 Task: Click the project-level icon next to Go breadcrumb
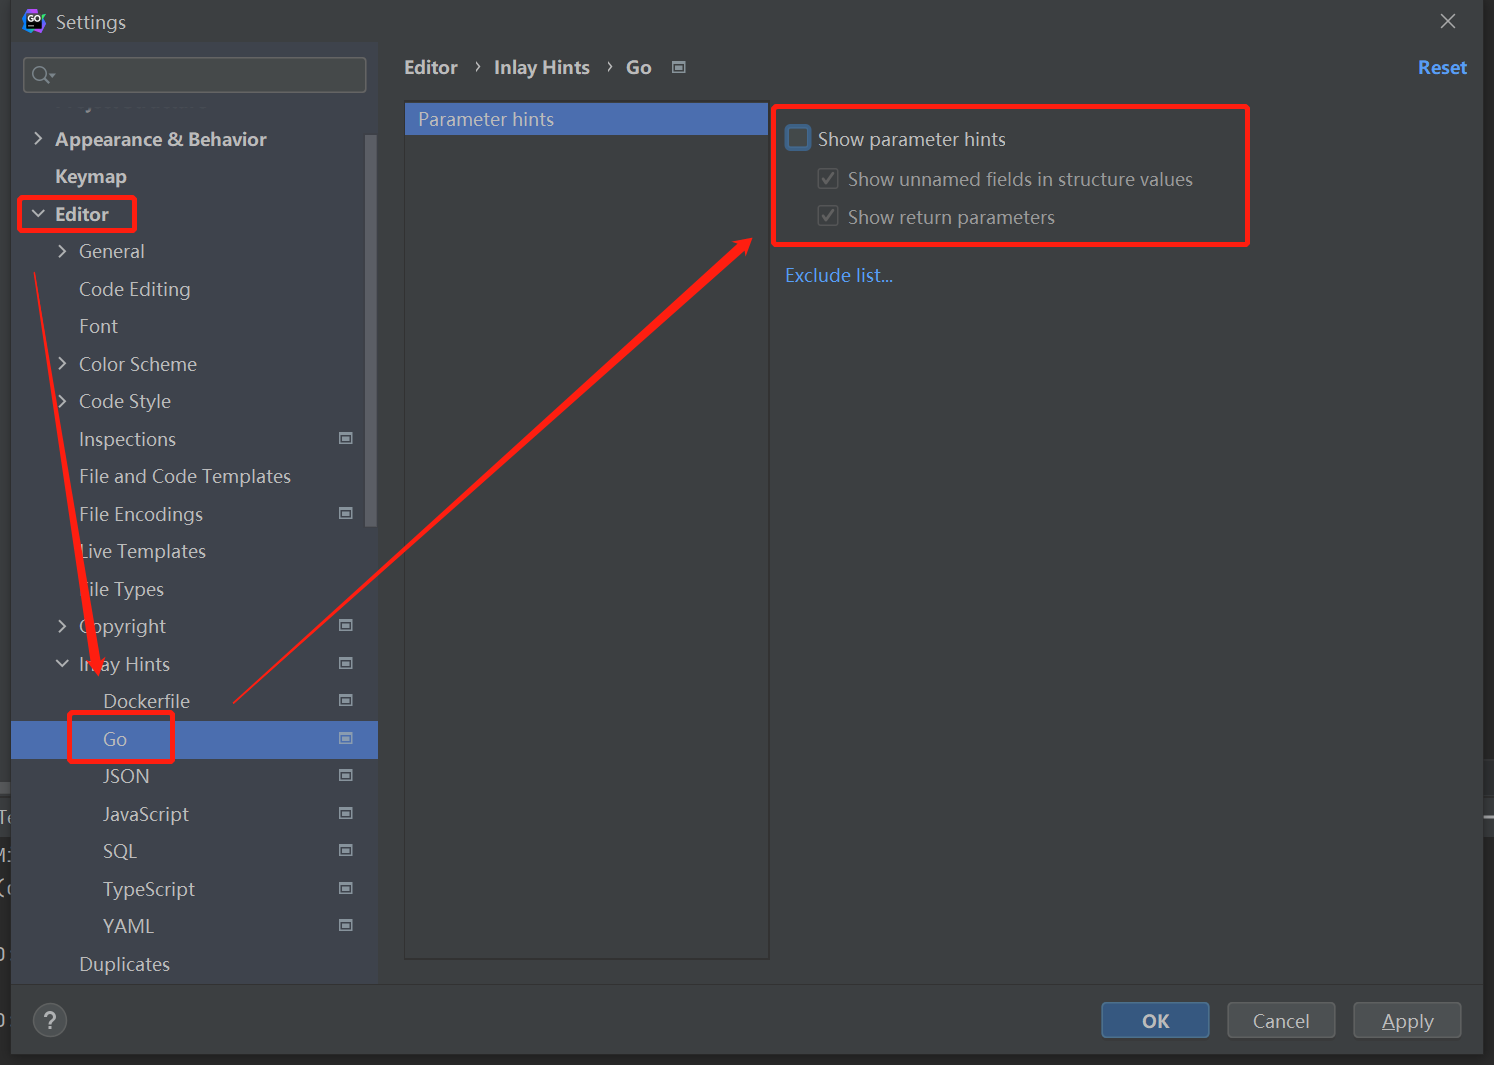(x=679, y=67)
